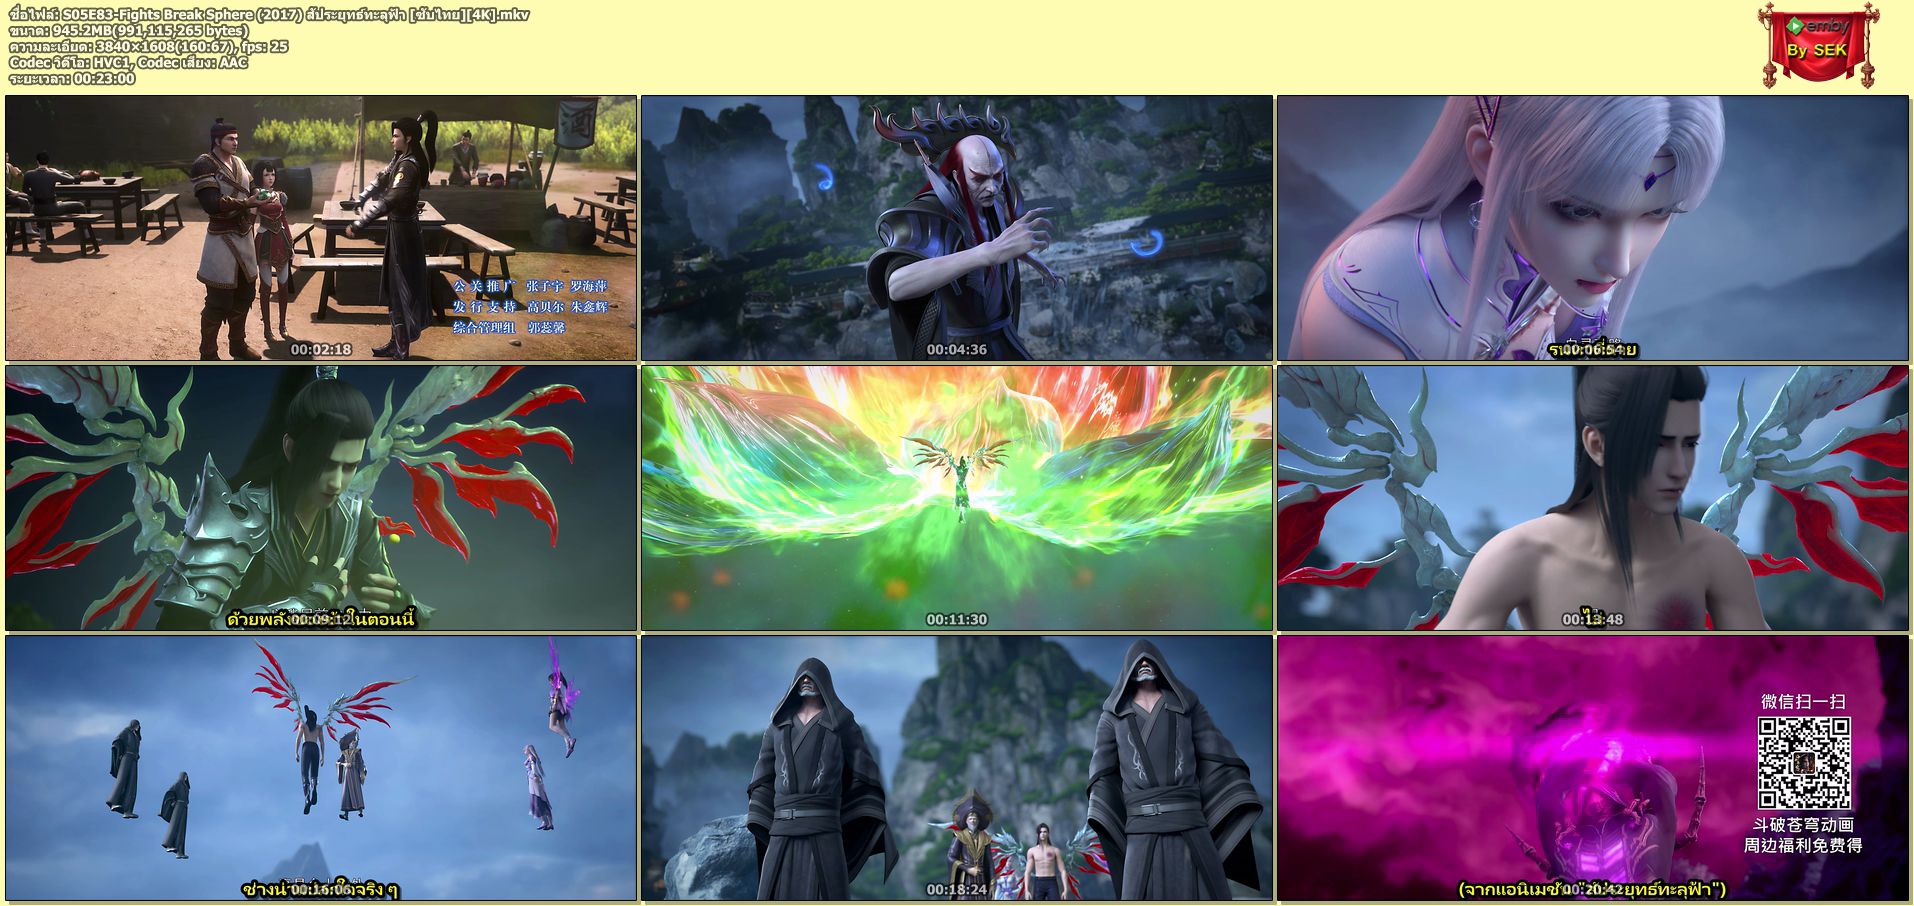Click the file size text 945.2MB
This screenshot has width=1914, height=906.
pos(129,30)
